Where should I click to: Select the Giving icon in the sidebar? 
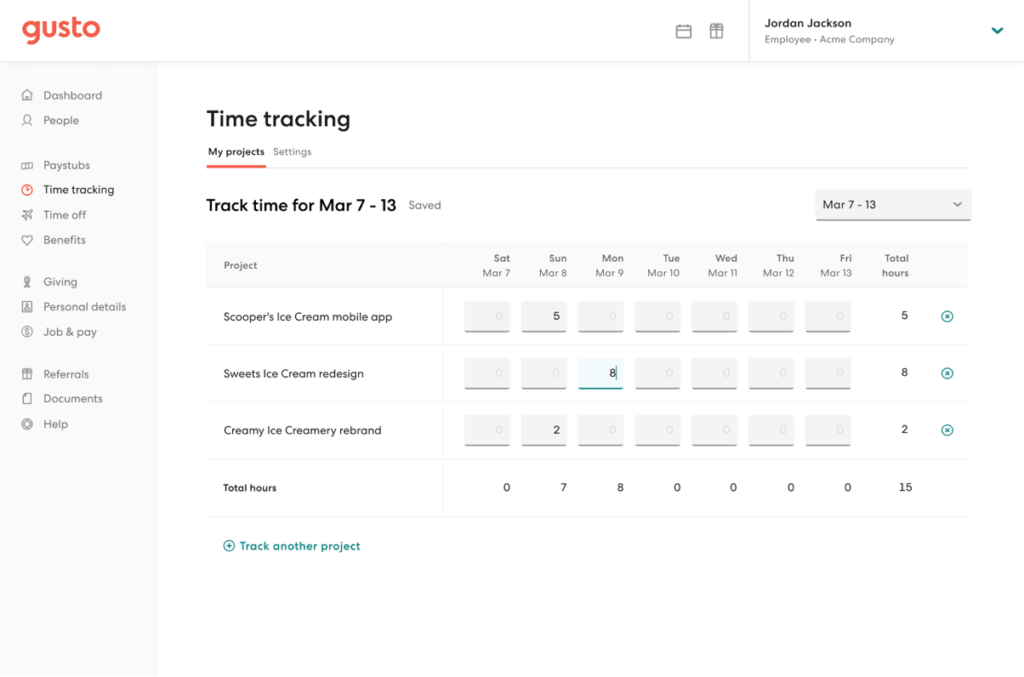coord(27,281)
